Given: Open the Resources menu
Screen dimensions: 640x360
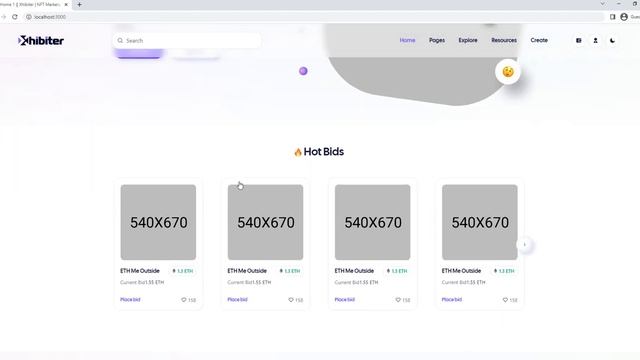Looking at the screenshot, I should click(x=504, y=40).
